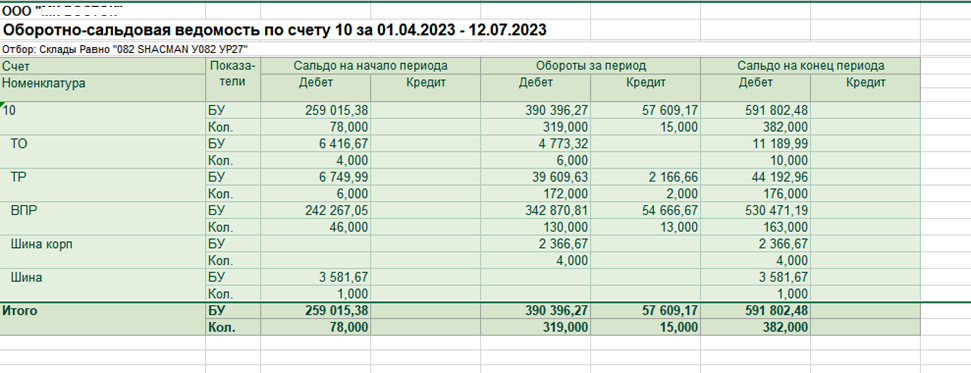Select the ВПР debit turnover 342 870,81

[536, 211]
